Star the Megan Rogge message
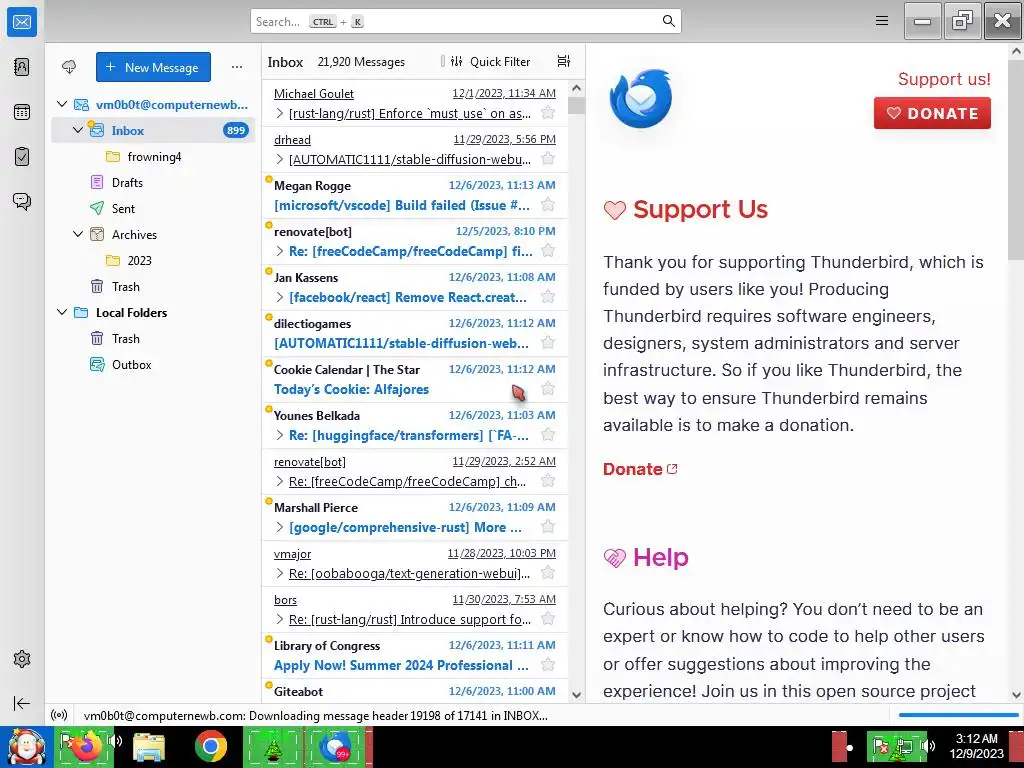The image size is (1024, 768). point(548,205)
